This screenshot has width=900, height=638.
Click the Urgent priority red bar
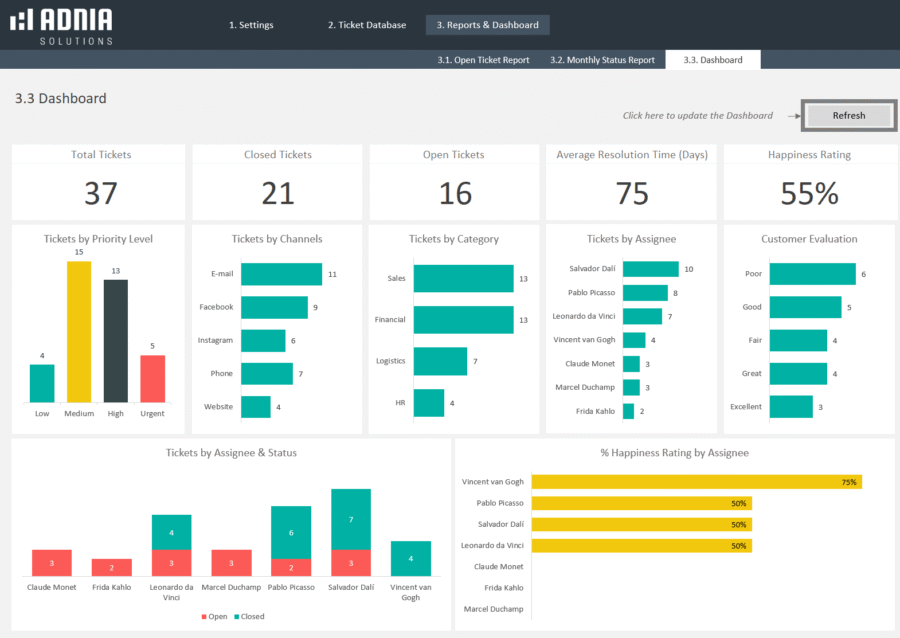[150, 380]
